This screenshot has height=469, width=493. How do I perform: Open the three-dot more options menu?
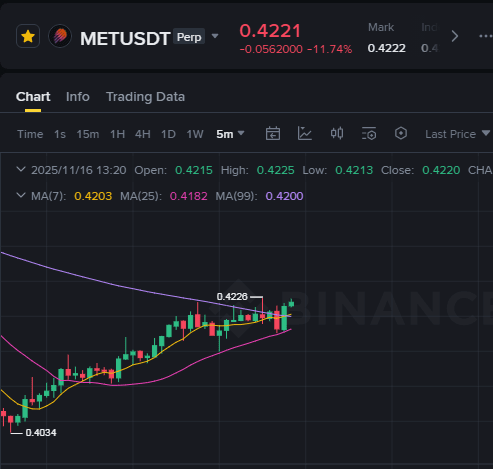coord(485,36)
